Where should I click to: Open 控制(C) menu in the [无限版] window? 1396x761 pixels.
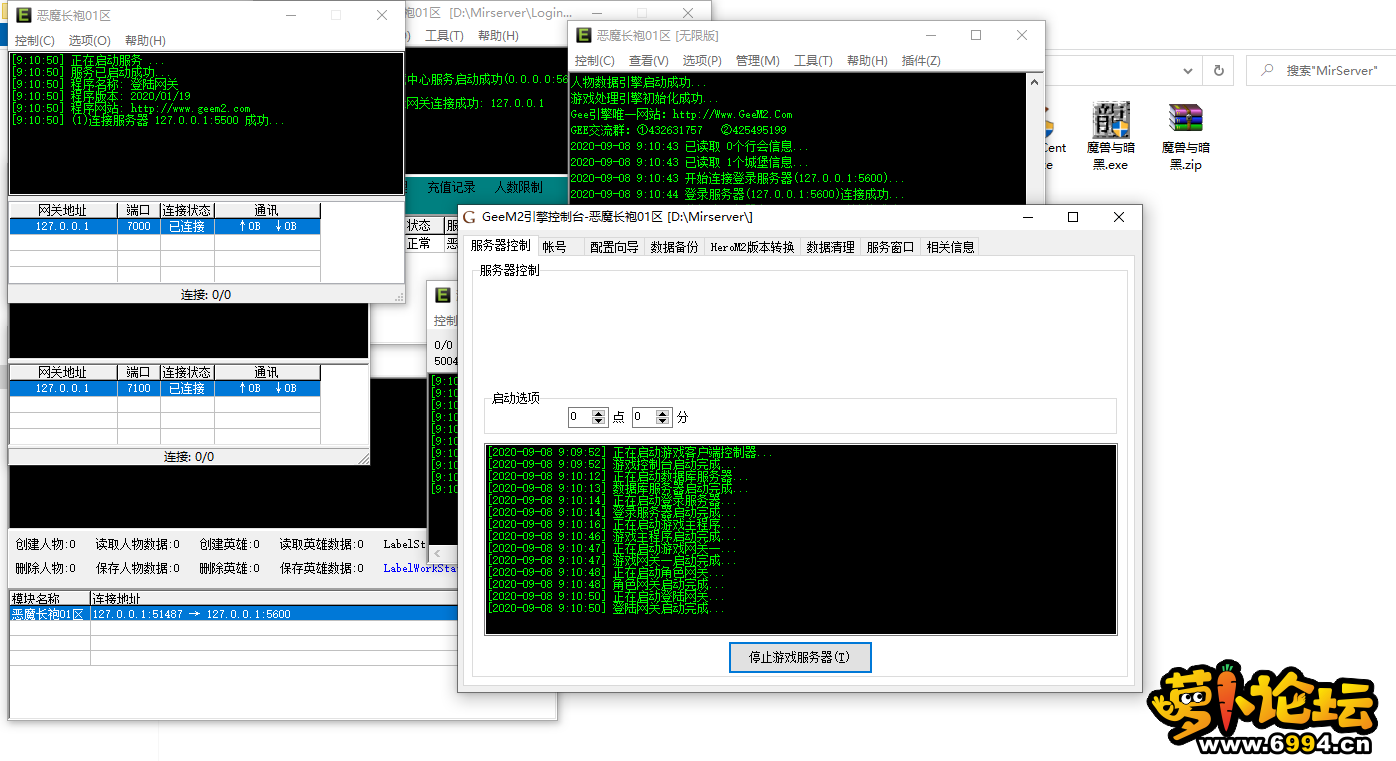click(595, 61)
